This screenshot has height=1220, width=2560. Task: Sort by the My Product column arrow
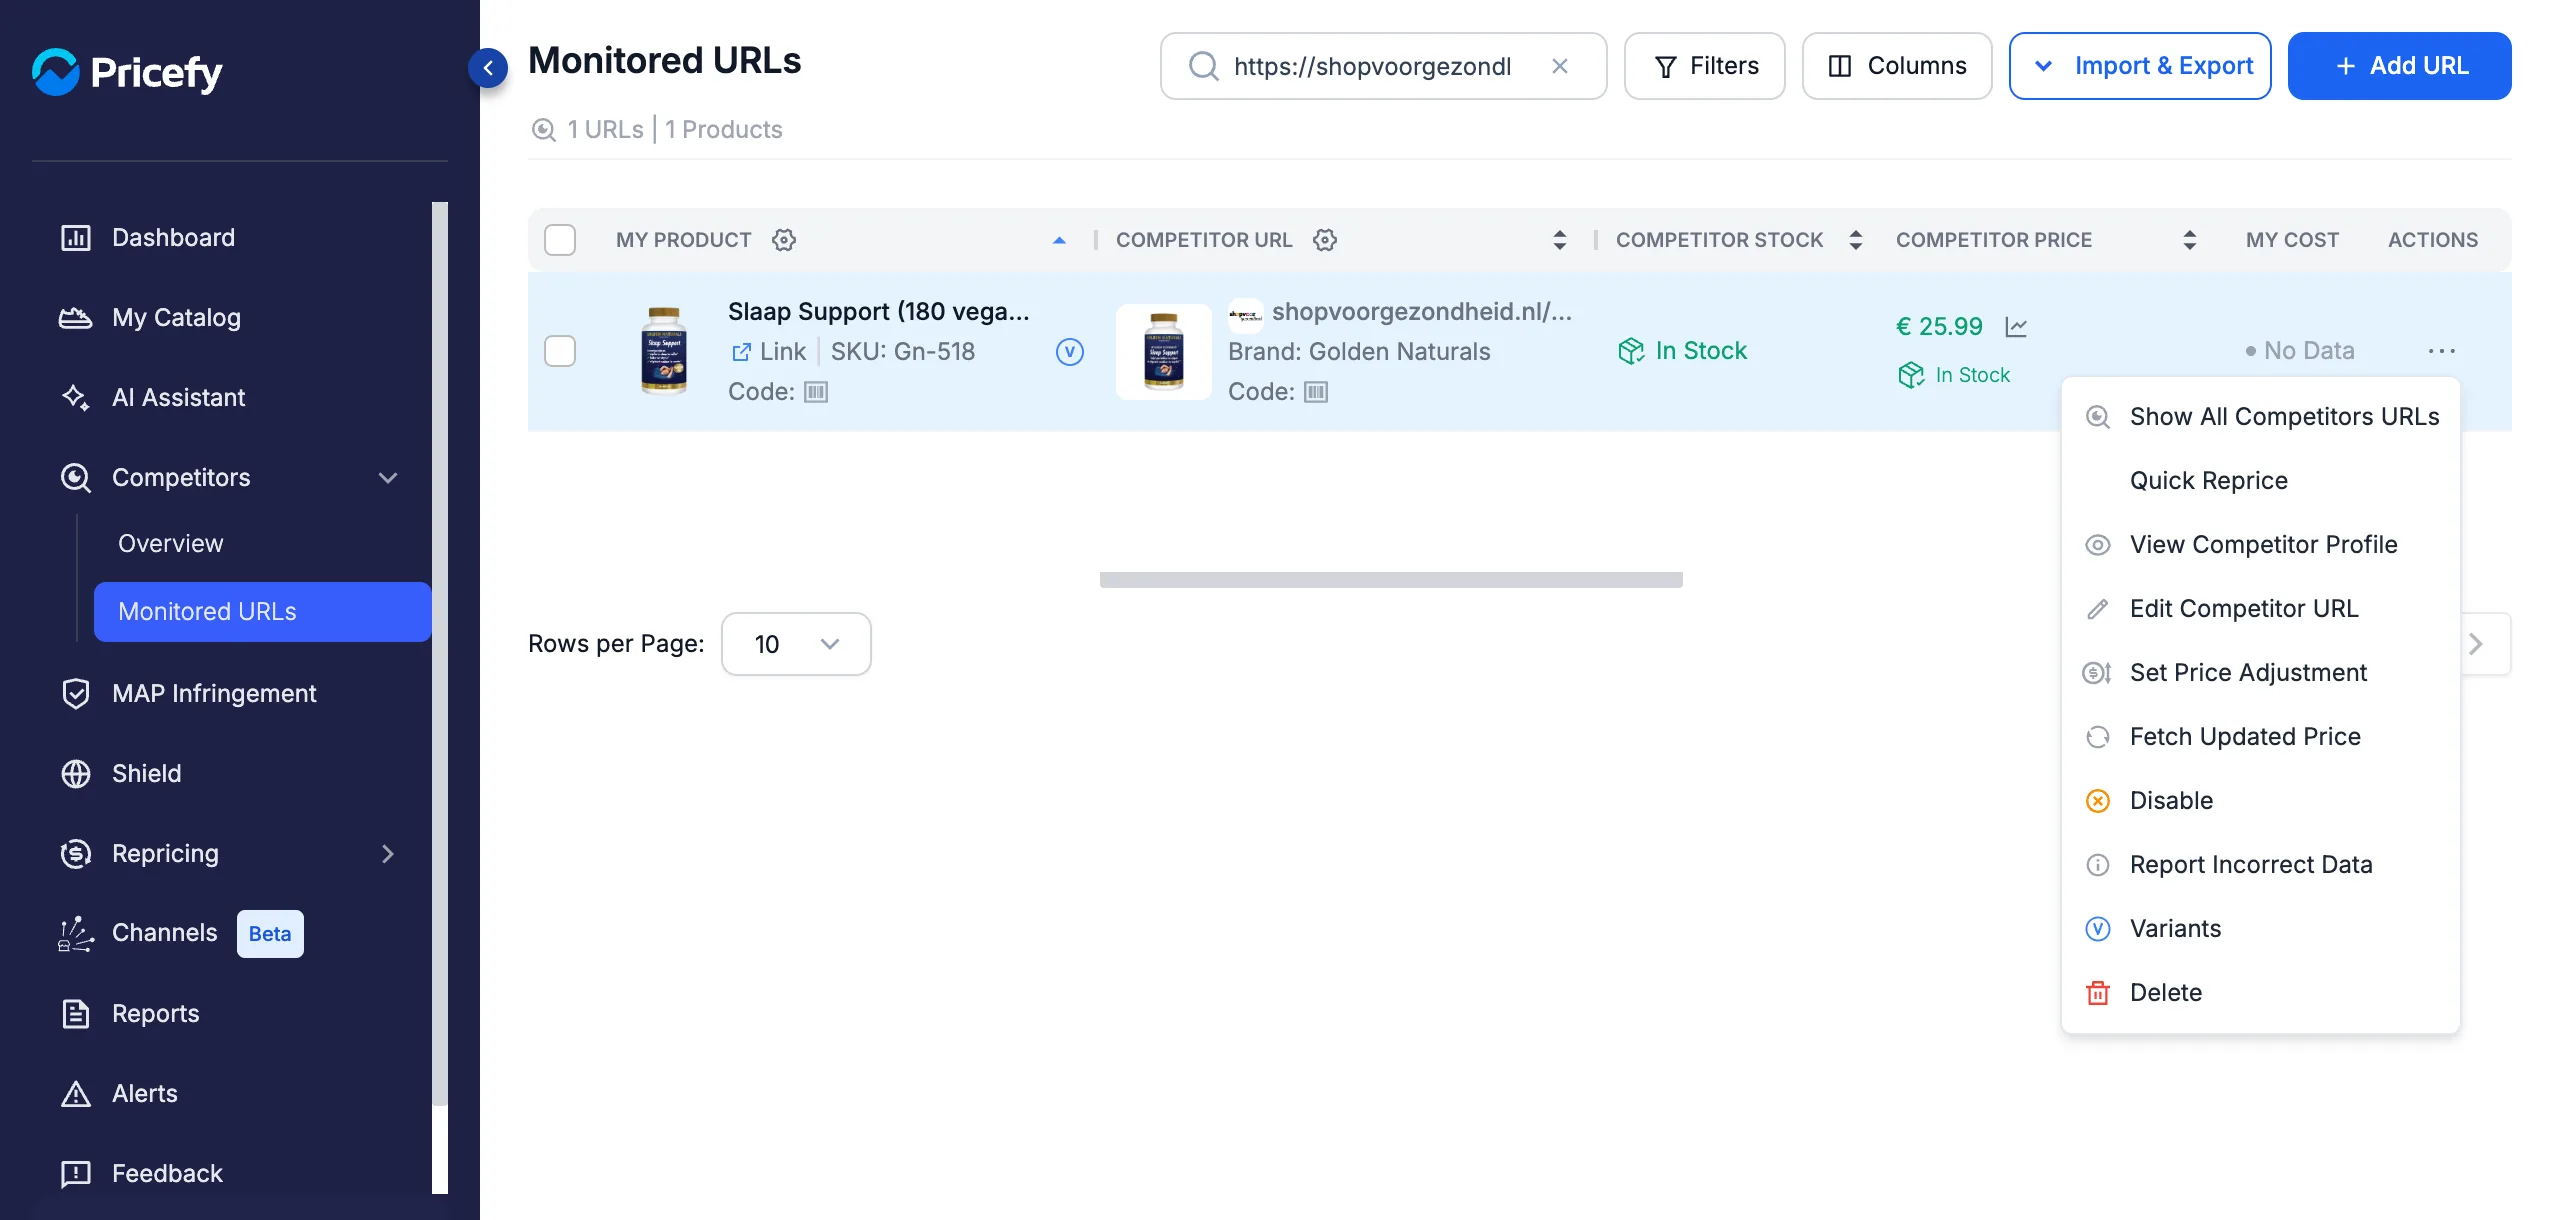1059,240
